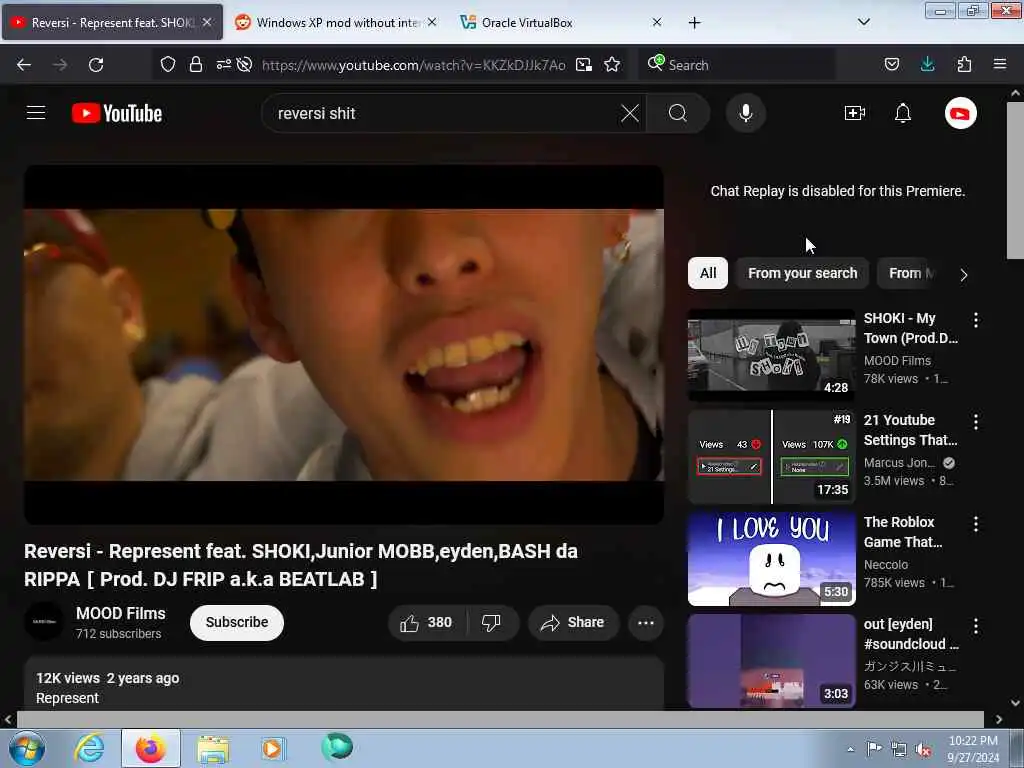Subscribe to MOOD Films

(x=236, y=622)
